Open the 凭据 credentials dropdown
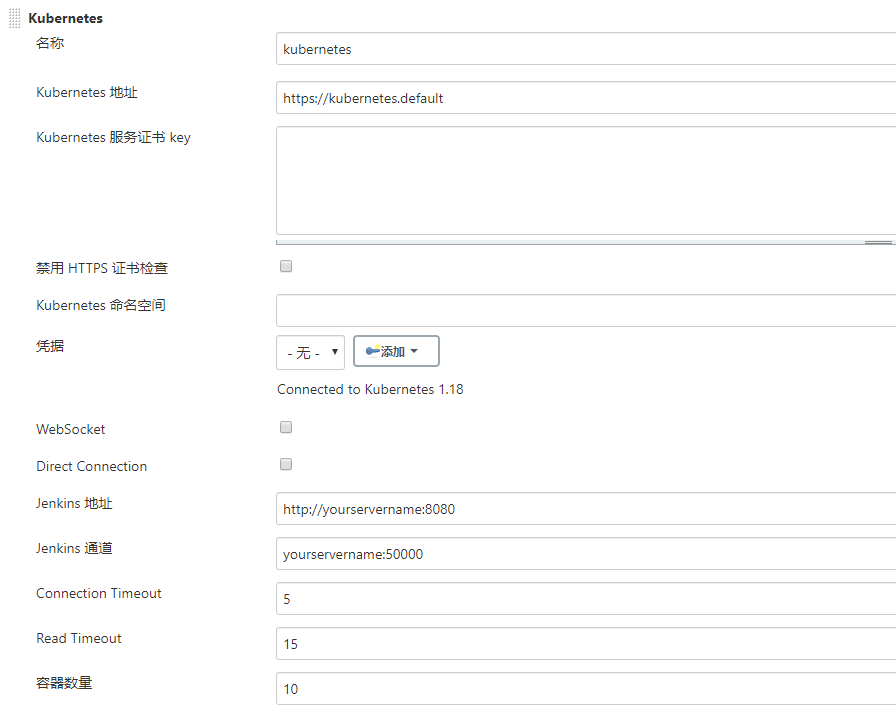This screenshot has width=896, height=709. [x=310, y=352]
